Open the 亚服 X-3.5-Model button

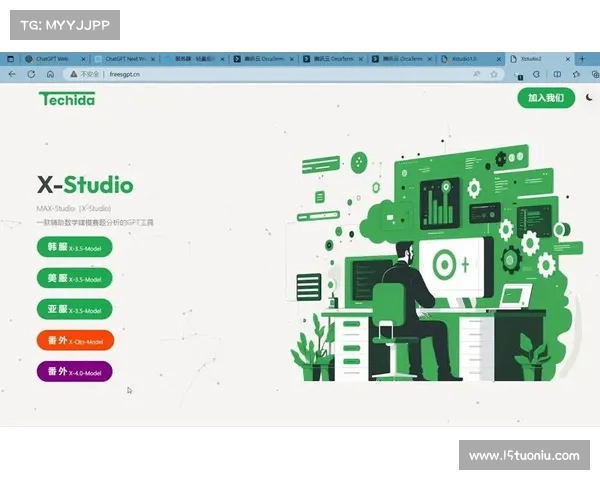pos(75,309)
